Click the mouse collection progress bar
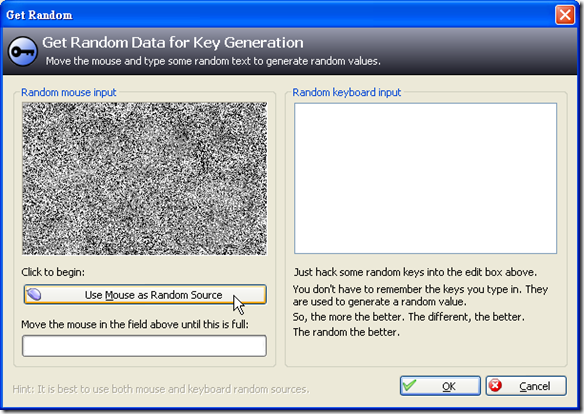Viewport: 584px width, 414px height. [145, 346]
